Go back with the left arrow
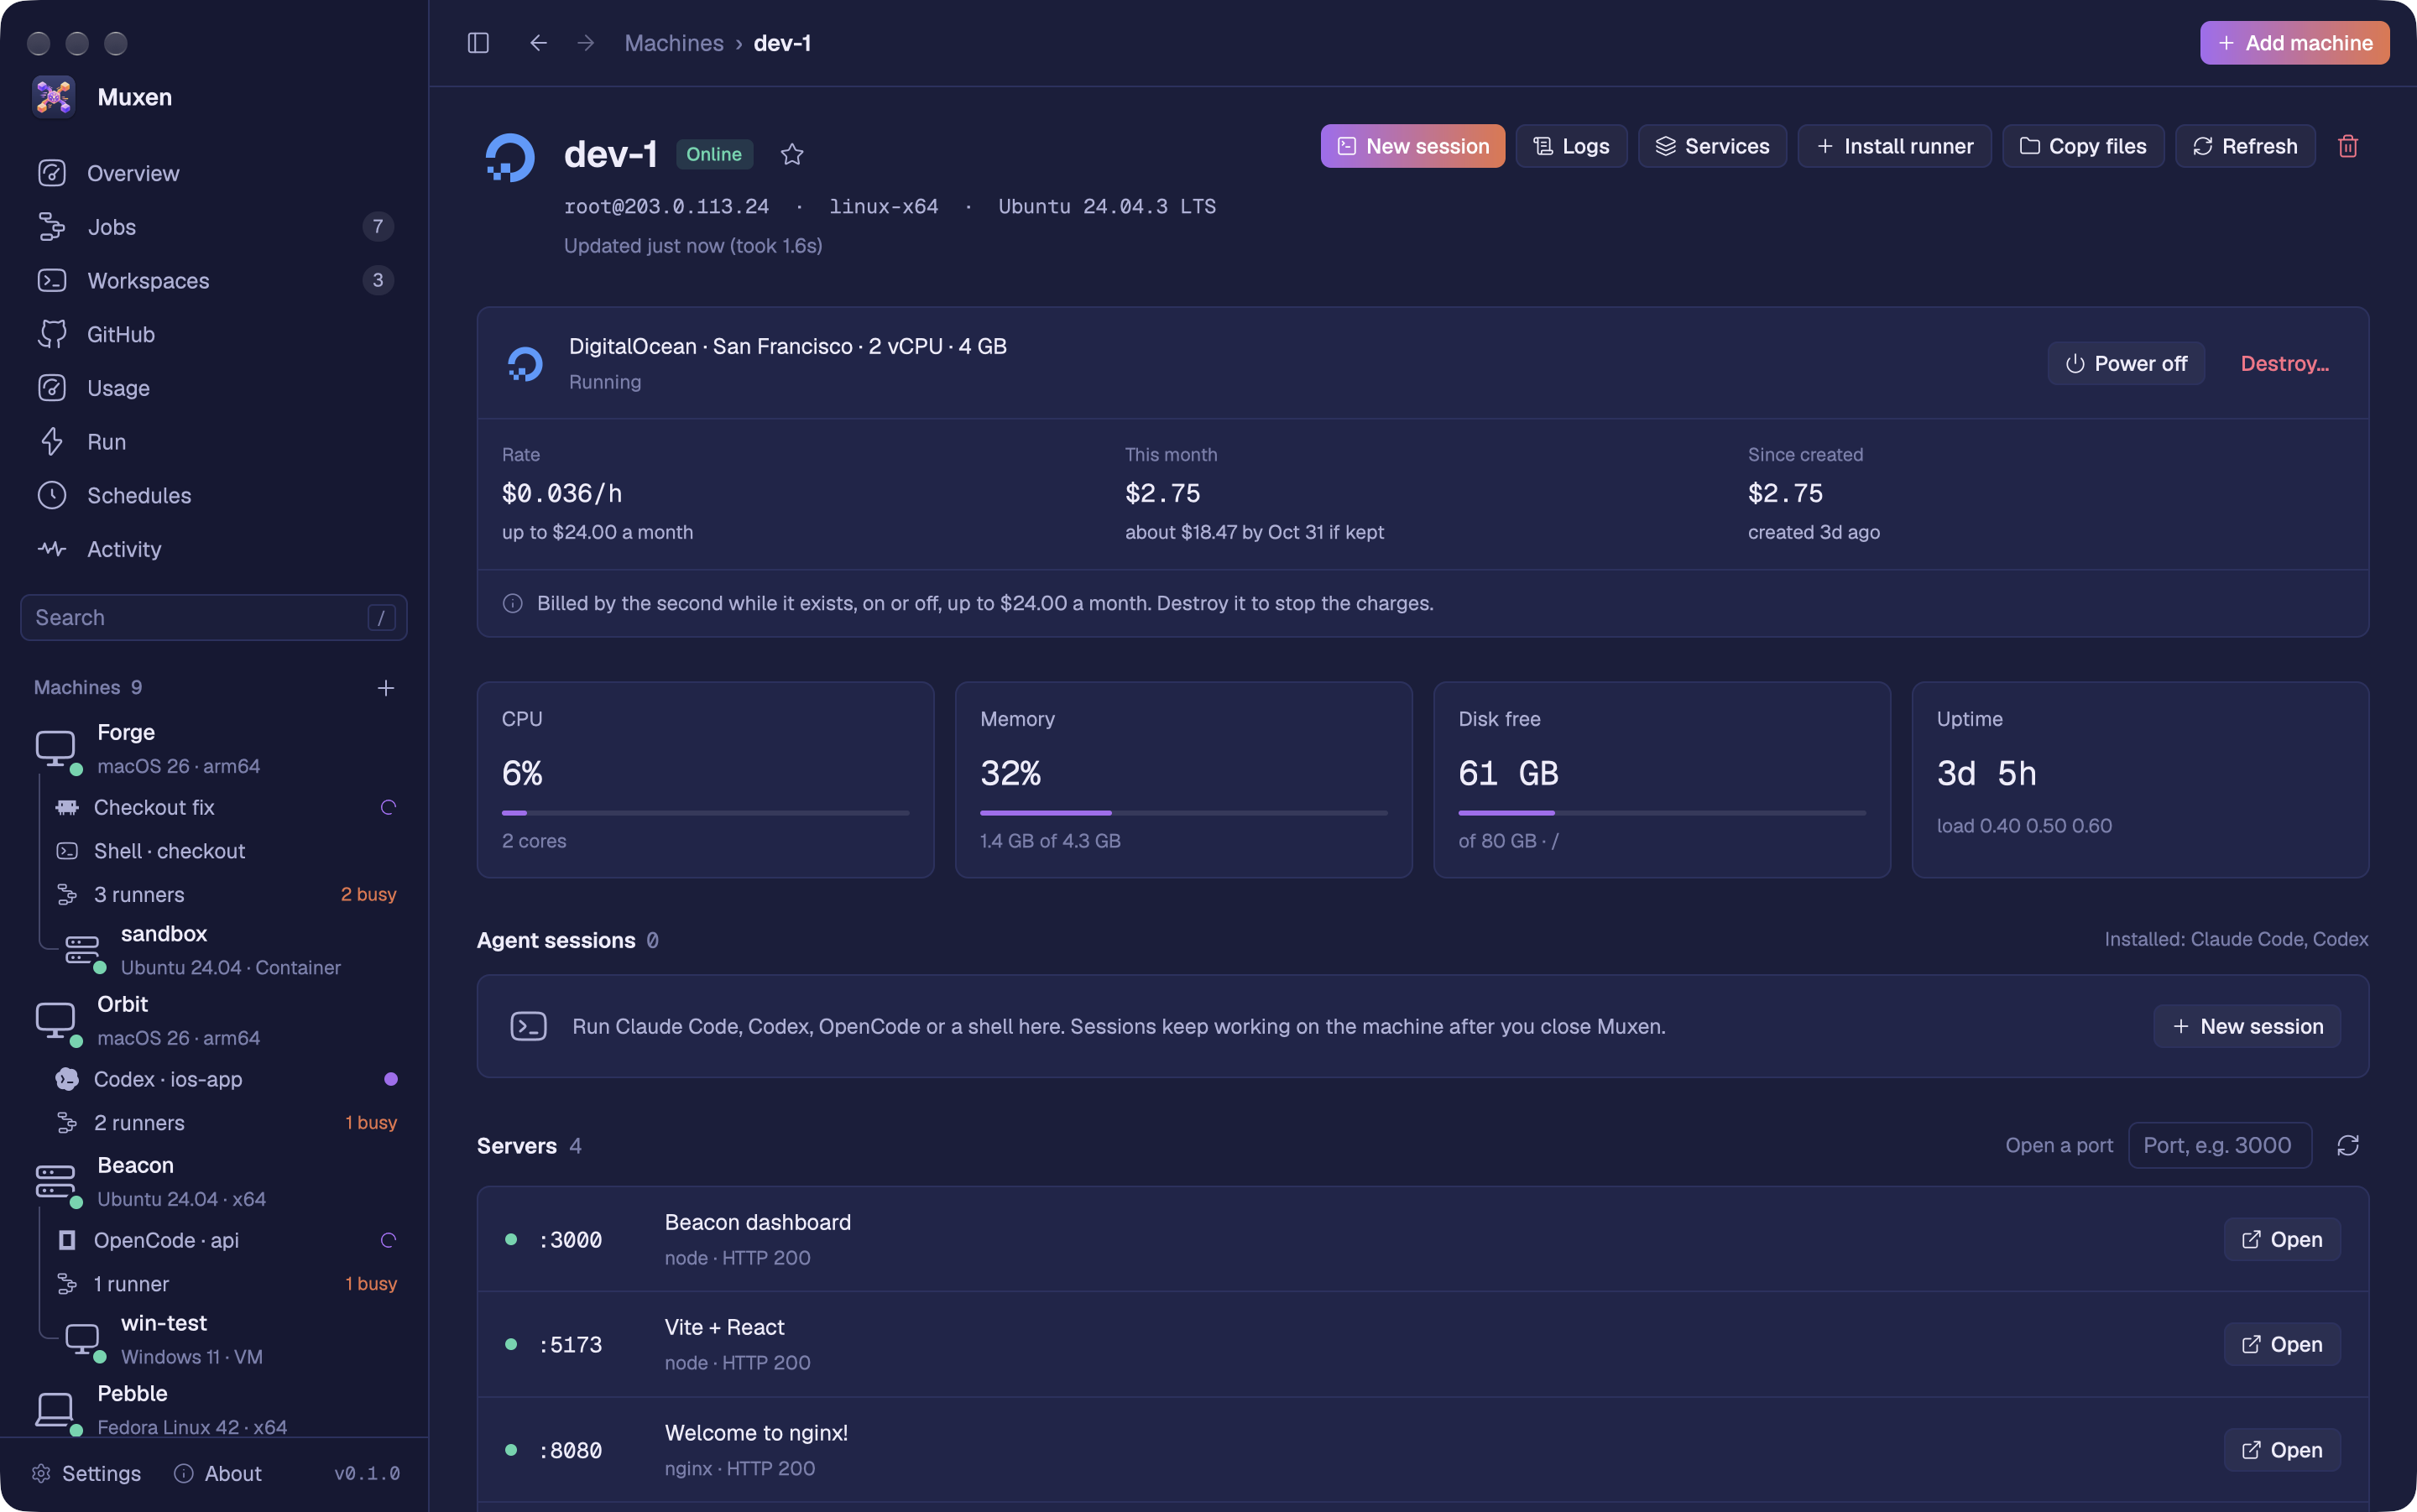 538,43
